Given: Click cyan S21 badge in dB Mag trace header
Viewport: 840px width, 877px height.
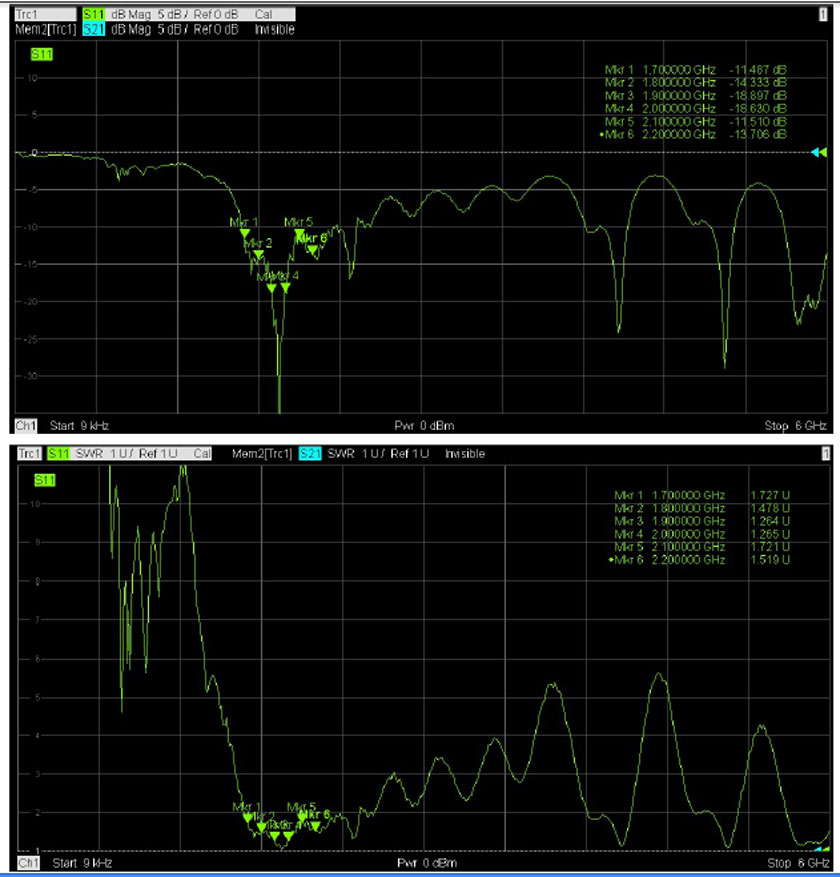Looking at the screenshot, I should 94,29.
